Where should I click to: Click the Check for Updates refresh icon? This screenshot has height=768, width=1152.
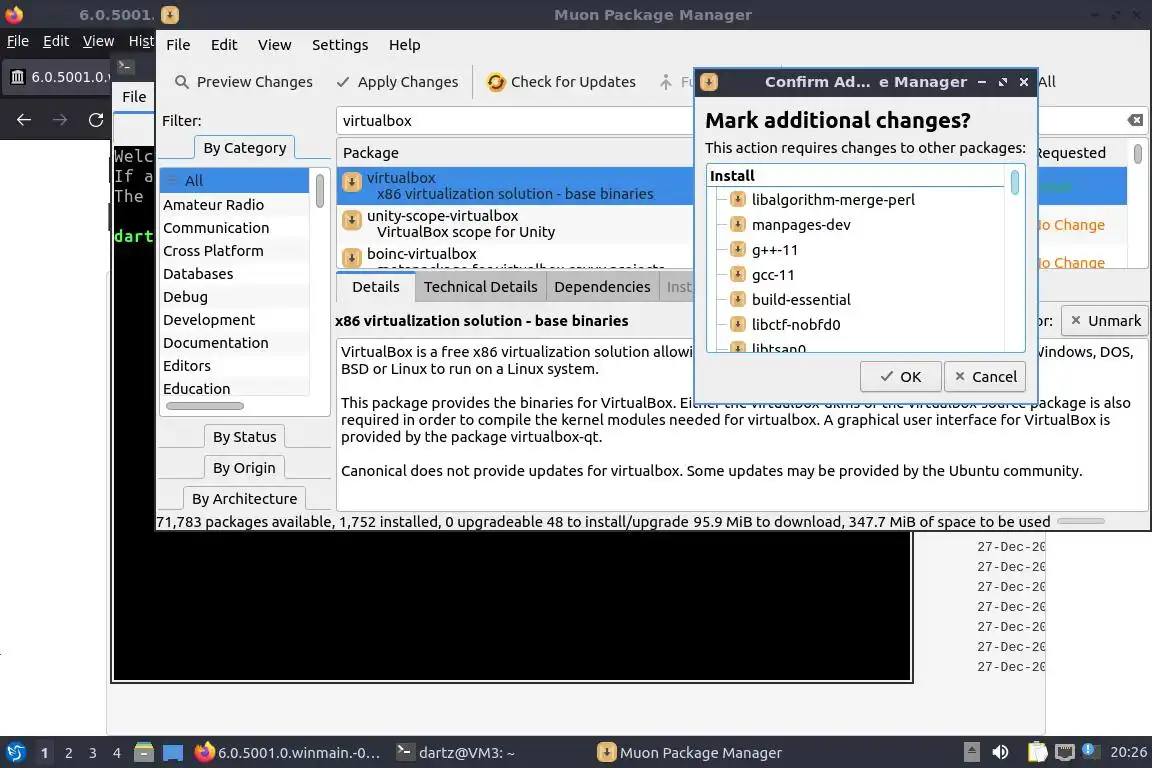pyautogui.click(x=496, y=82)
